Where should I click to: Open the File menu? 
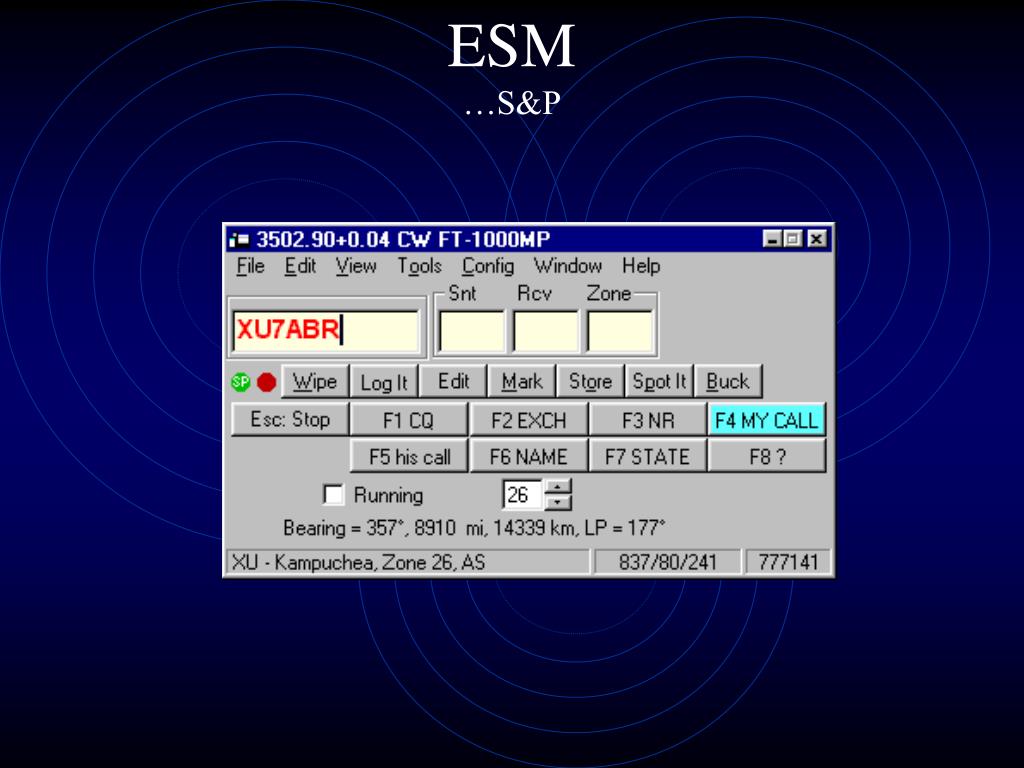[250, 266]
